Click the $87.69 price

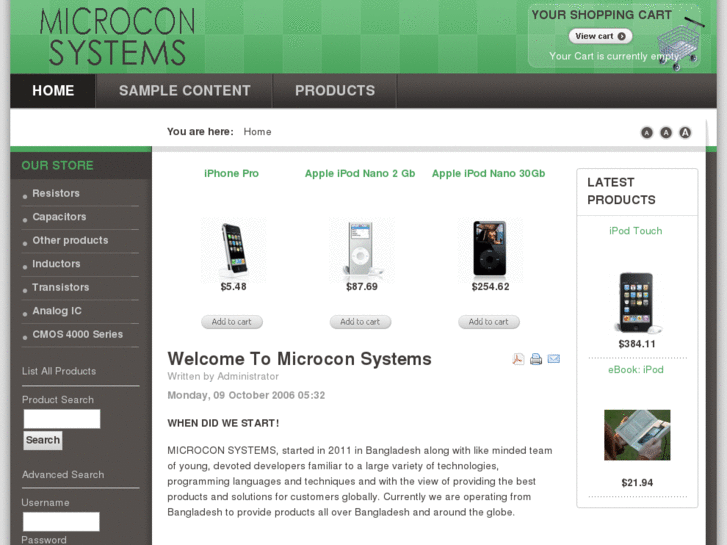[x=362, y=287]
